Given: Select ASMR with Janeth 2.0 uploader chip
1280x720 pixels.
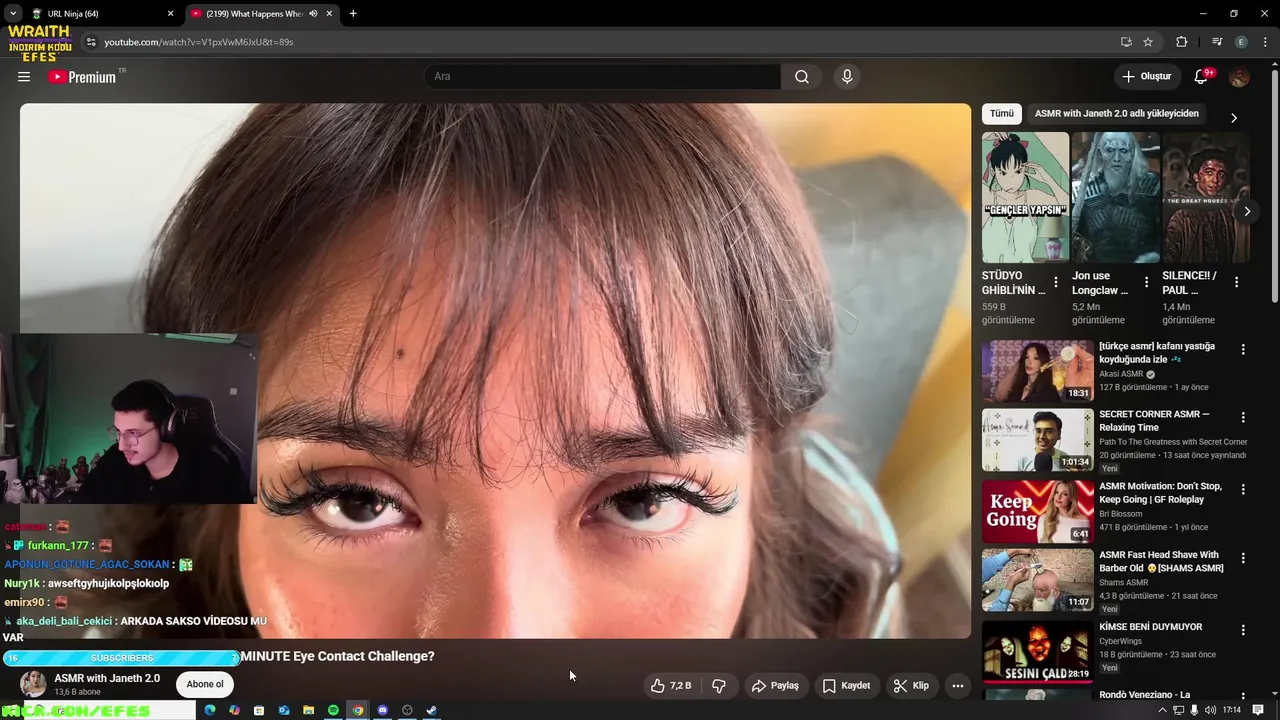Looking at the screenshot, I should (1116, 114).
